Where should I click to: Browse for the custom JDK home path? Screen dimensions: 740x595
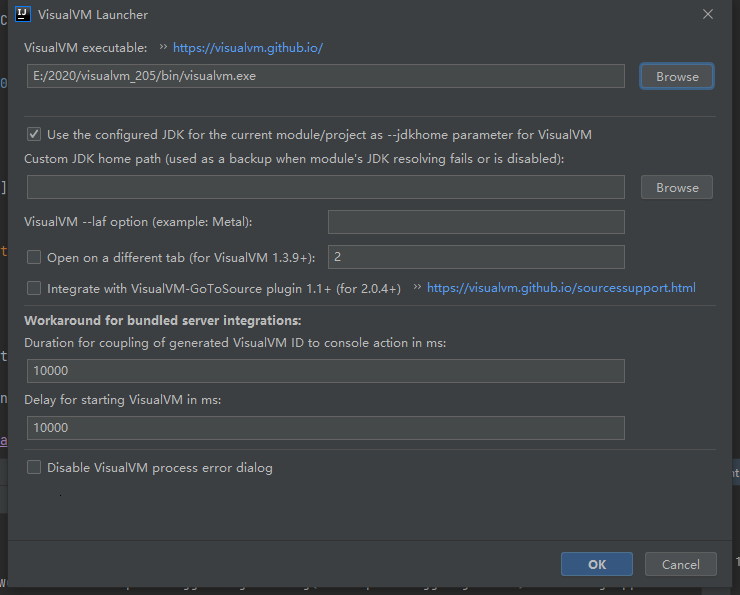click(x=677, y=187)
